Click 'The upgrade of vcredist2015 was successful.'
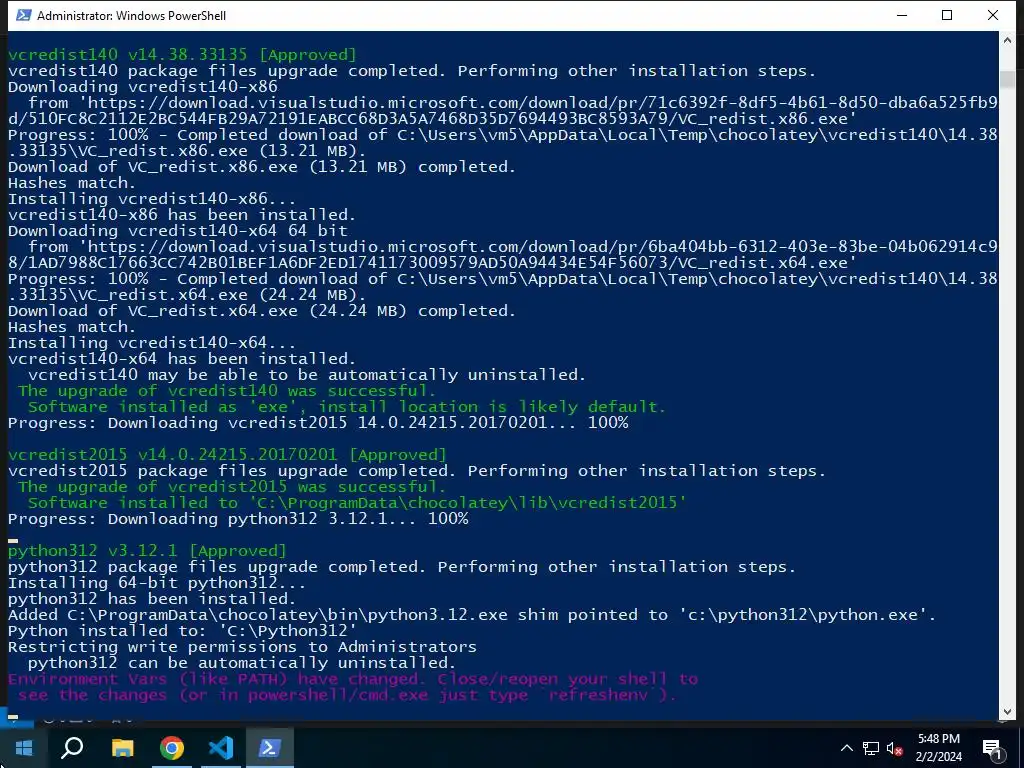1024x768 pixels. point(232,487)
